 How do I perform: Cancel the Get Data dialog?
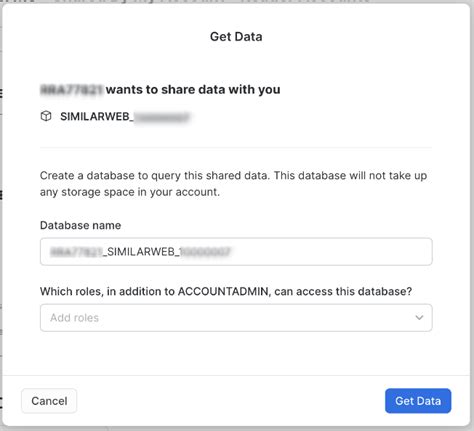coord(49,401)
